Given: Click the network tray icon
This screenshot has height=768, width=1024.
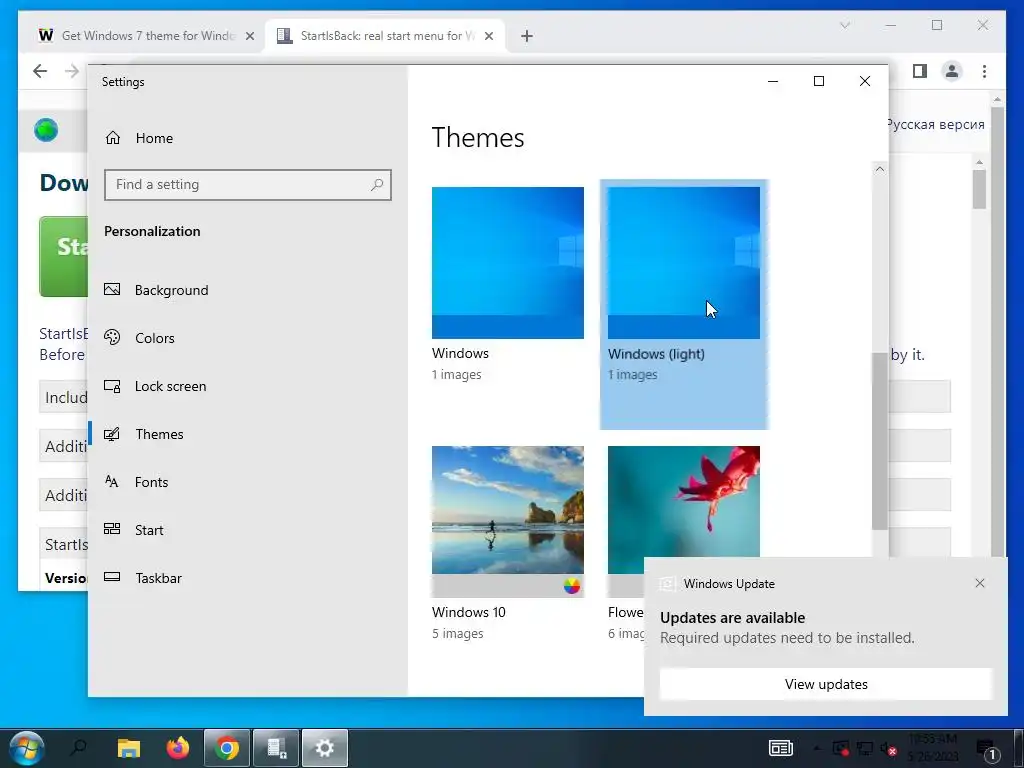Looking at the screenshot, I should click(865, 749).
